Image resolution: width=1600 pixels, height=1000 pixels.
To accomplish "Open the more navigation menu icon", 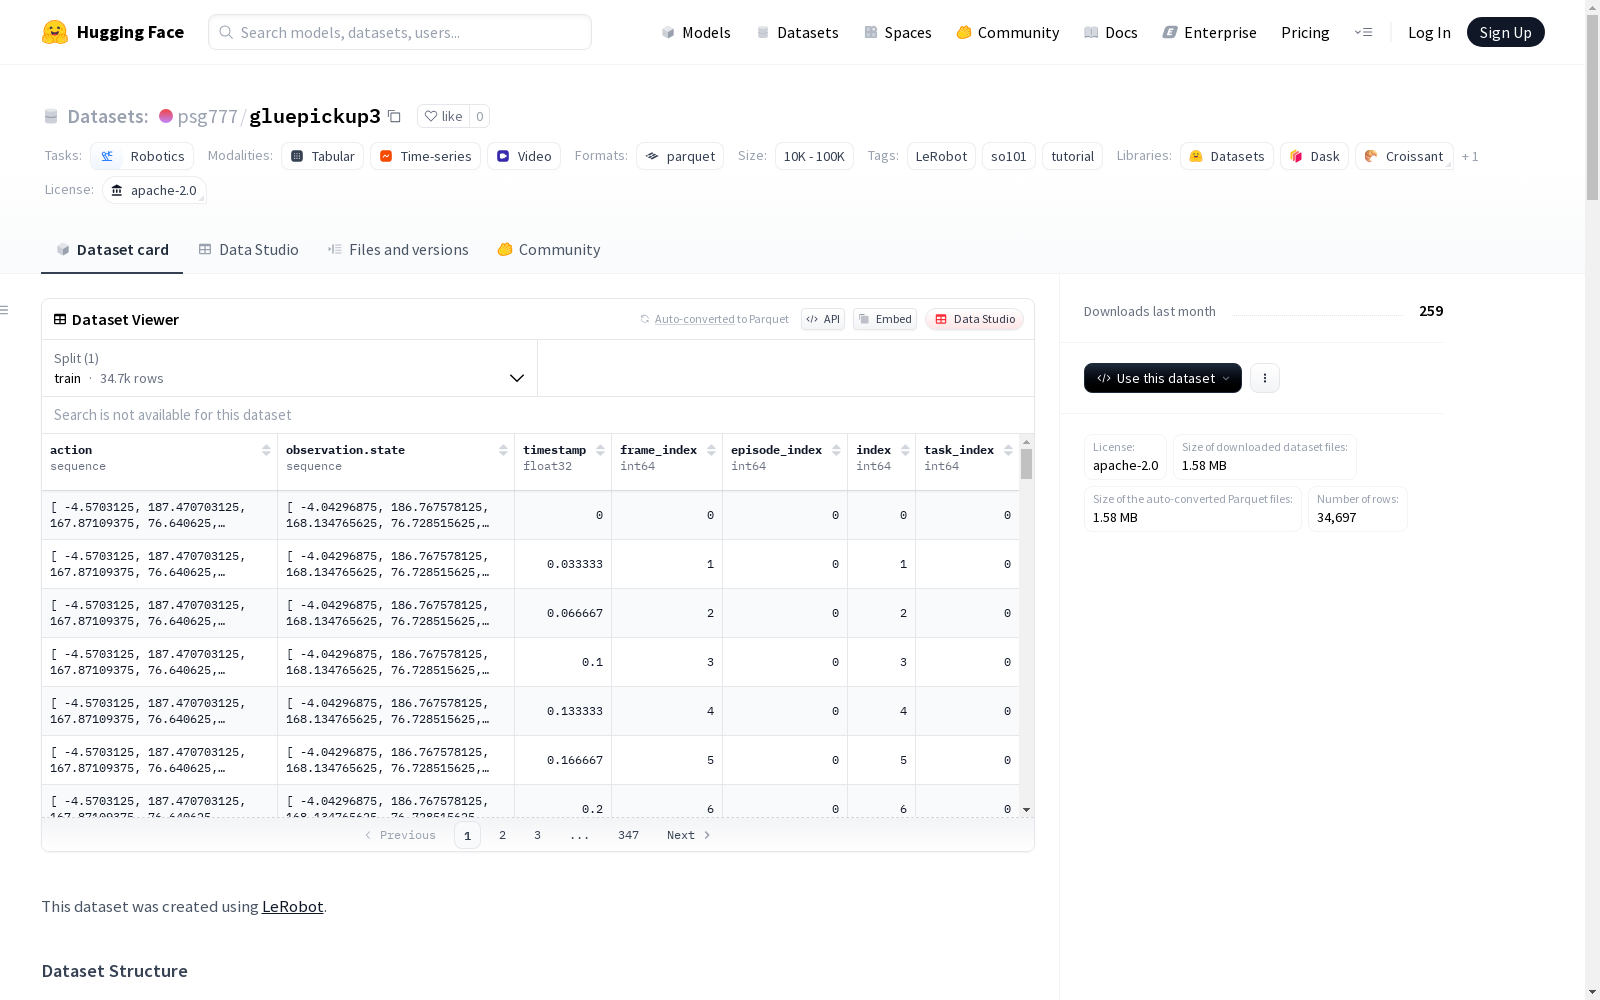I will tap(1363, 32).
